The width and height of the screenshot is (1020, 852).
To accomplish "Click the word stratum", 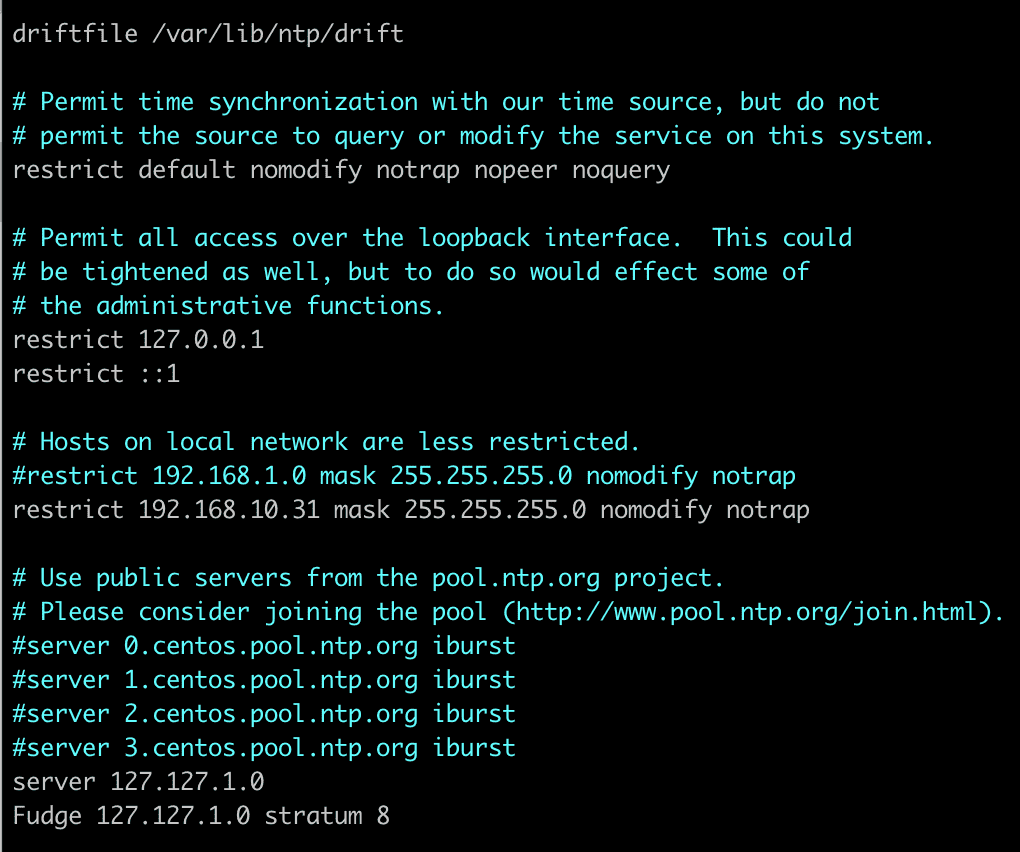I will tap(313, 816).
